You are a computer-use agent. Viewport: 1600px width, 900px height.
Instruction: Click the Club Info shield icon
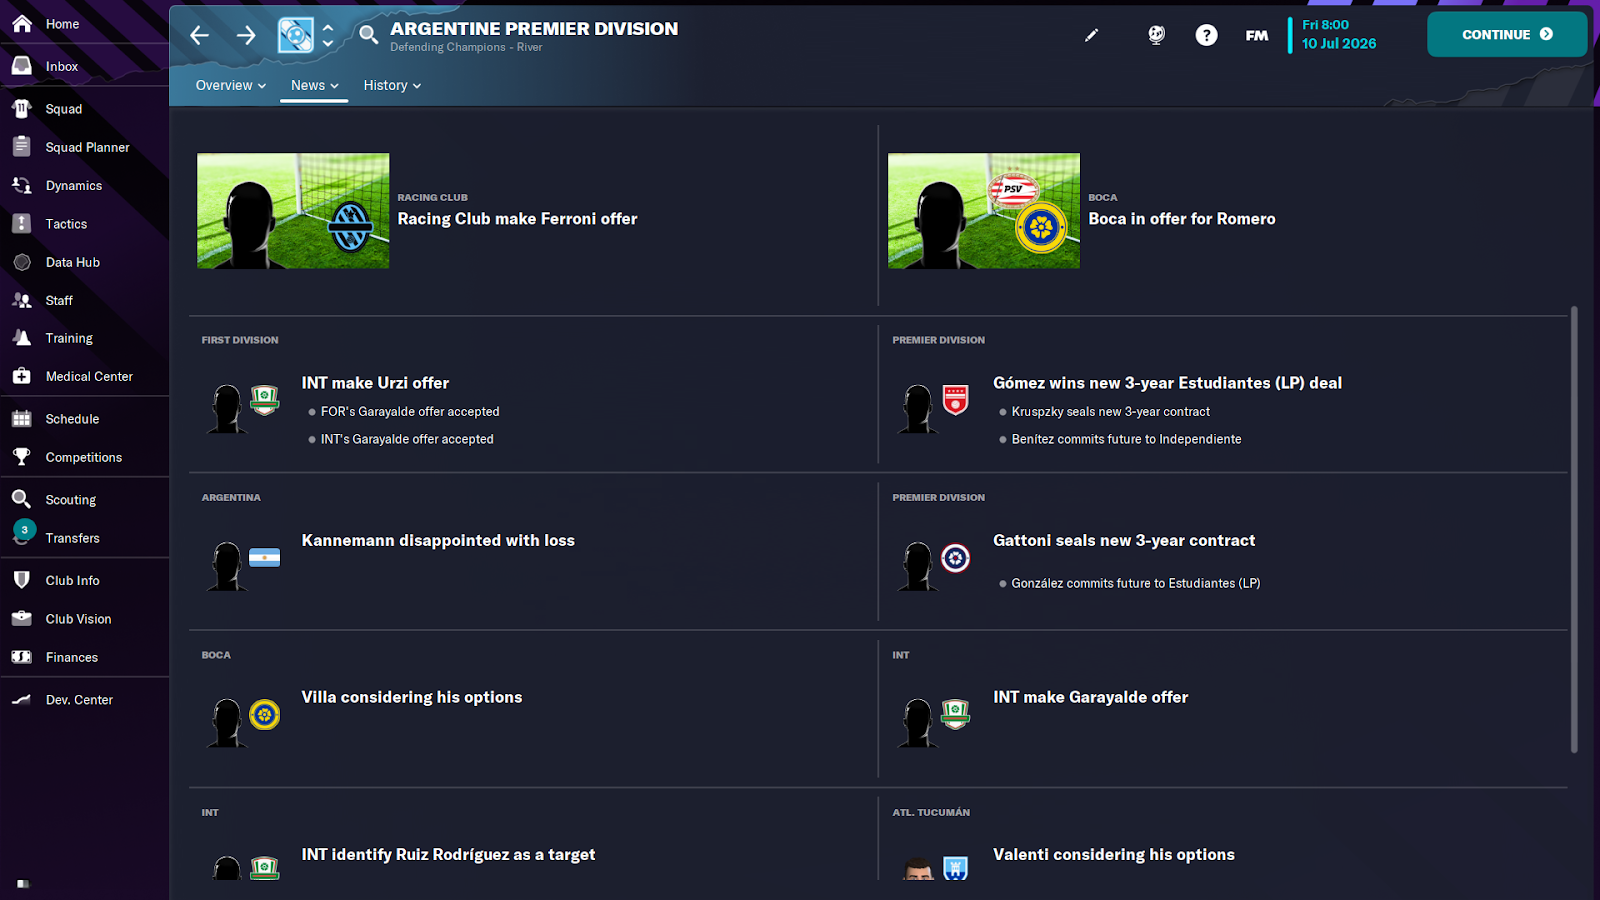(x=22, y=580)
